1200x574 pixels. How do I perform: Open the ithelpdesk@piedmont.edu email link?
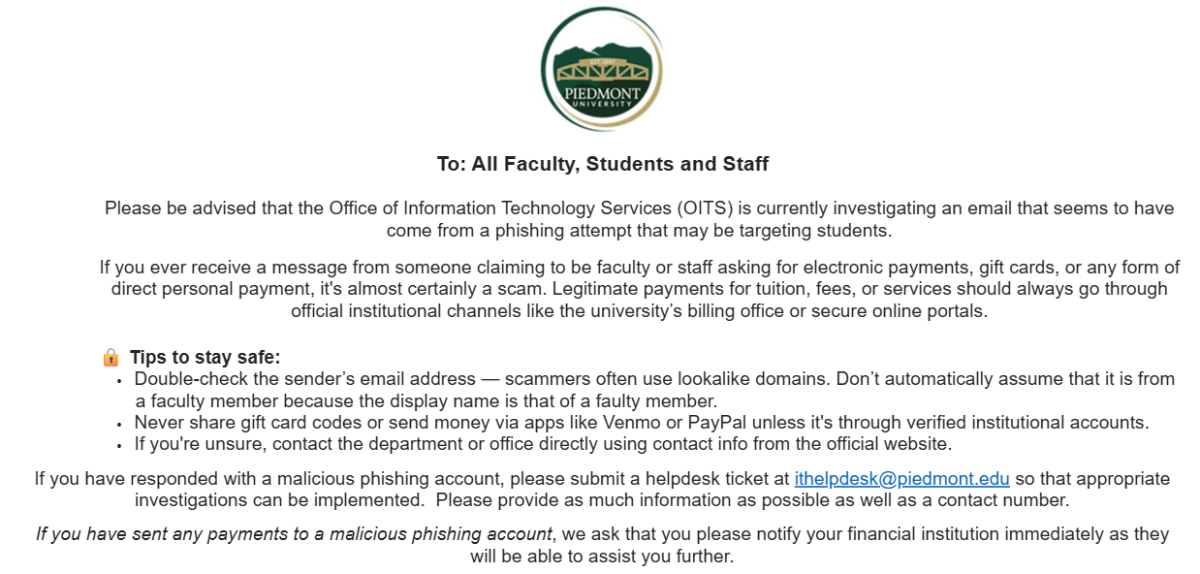(x=902, y=478)
